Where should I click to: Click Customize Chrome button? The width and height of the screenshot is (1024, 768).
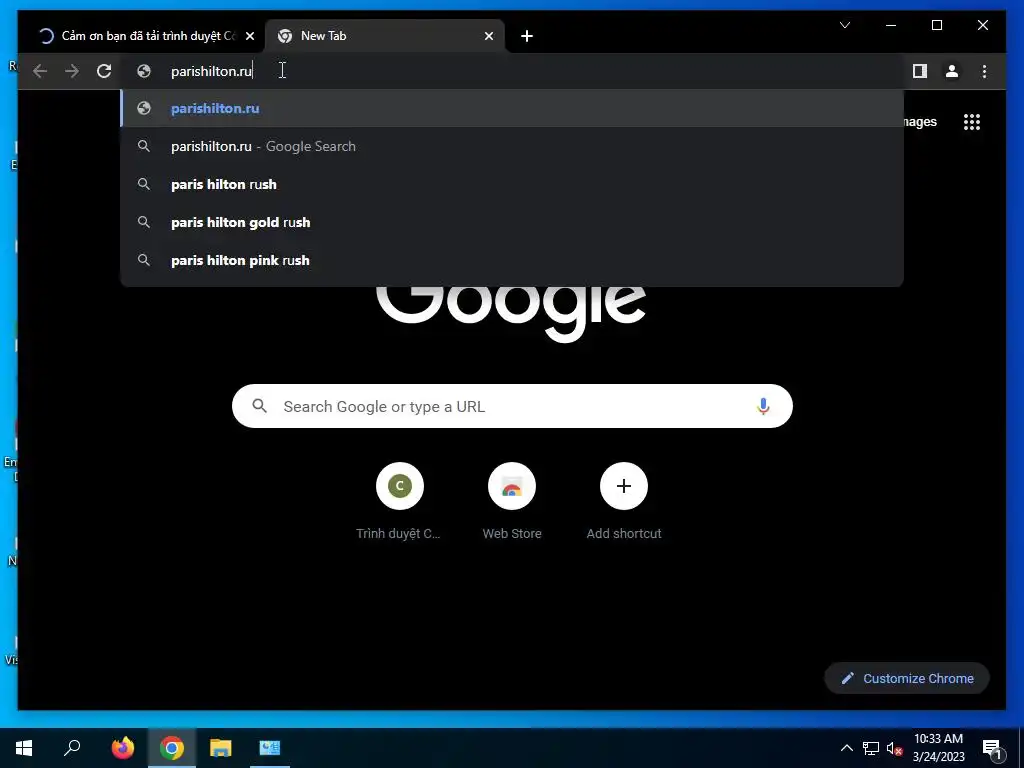pyautogui.click(x=907, y=679)
